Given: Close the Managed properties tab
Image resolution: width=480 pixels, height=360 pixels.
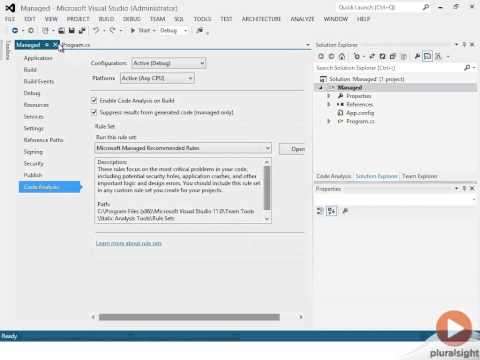Looking at the screenshot, I should pyautogui.click(x=55, y=45).
